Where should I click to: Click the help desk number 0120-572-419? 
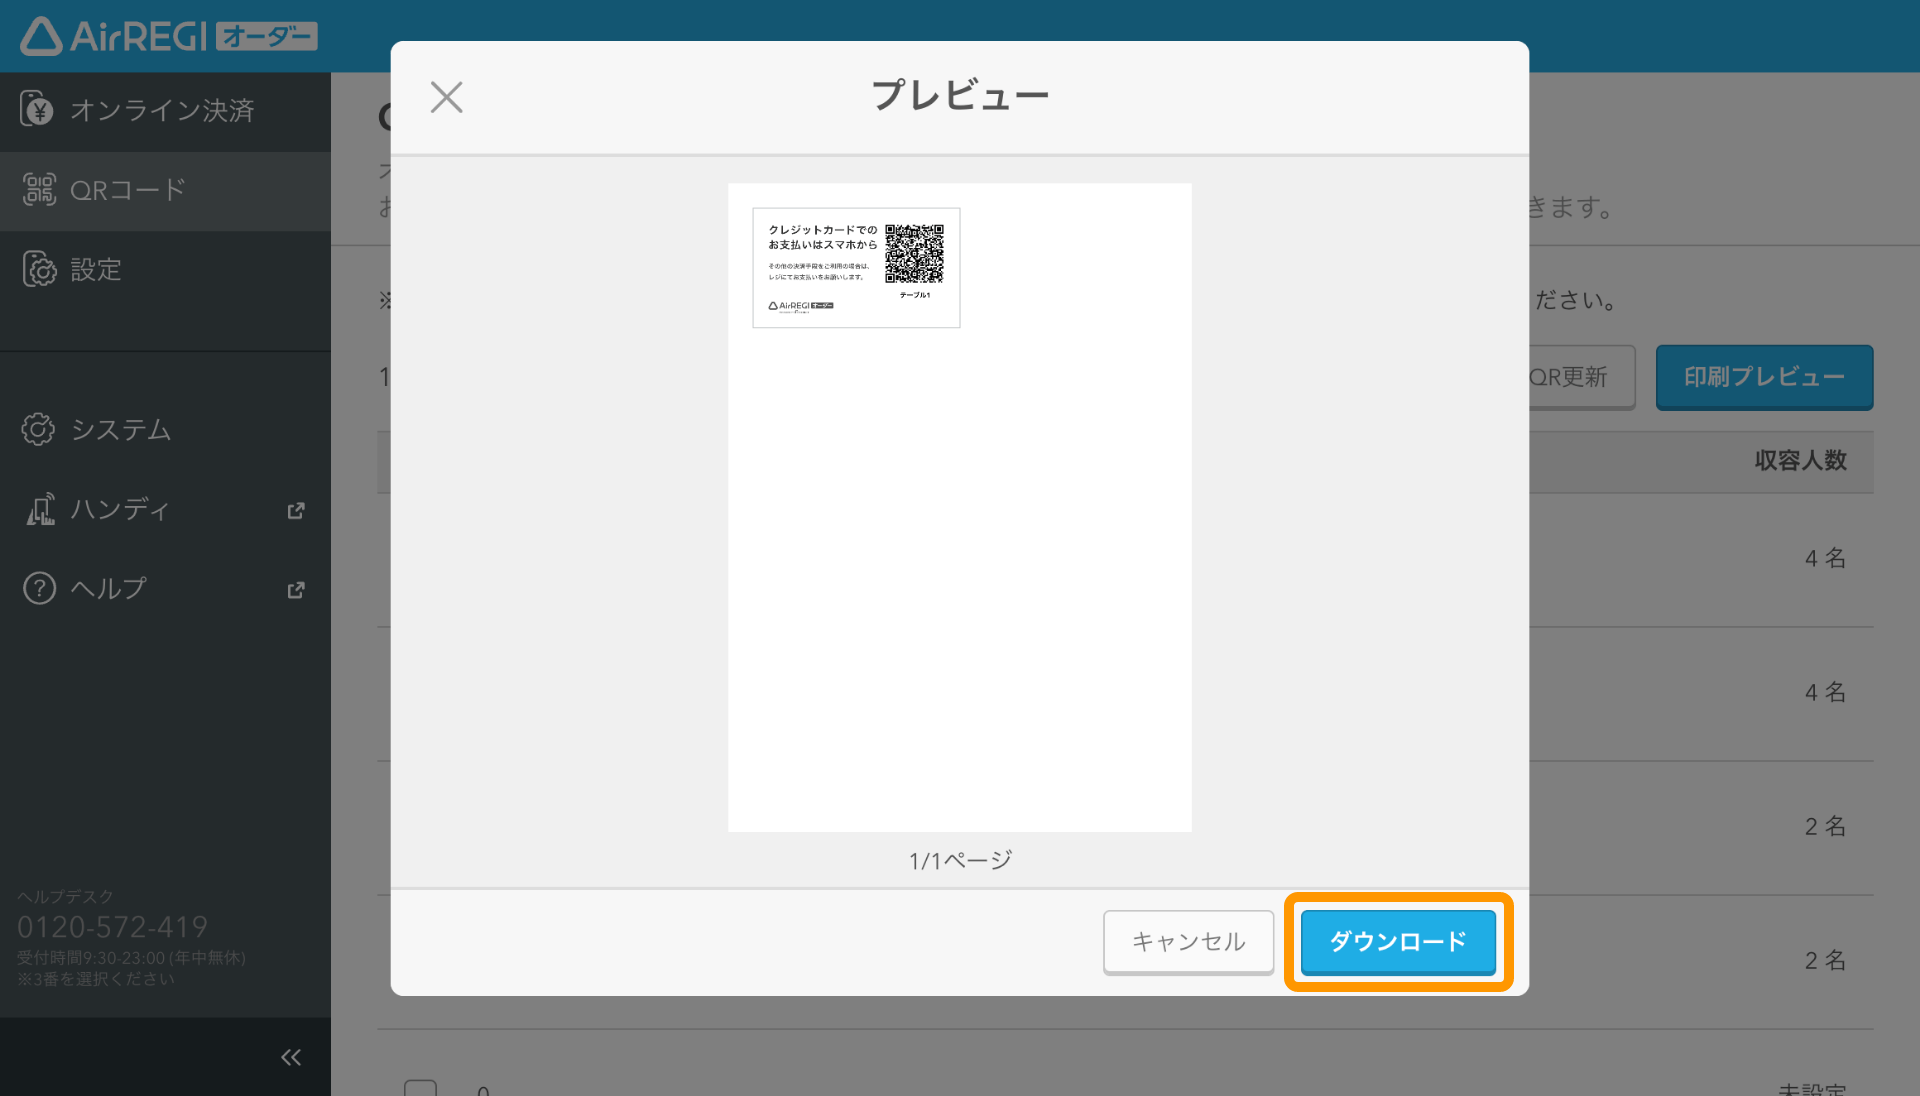point(112,927)
